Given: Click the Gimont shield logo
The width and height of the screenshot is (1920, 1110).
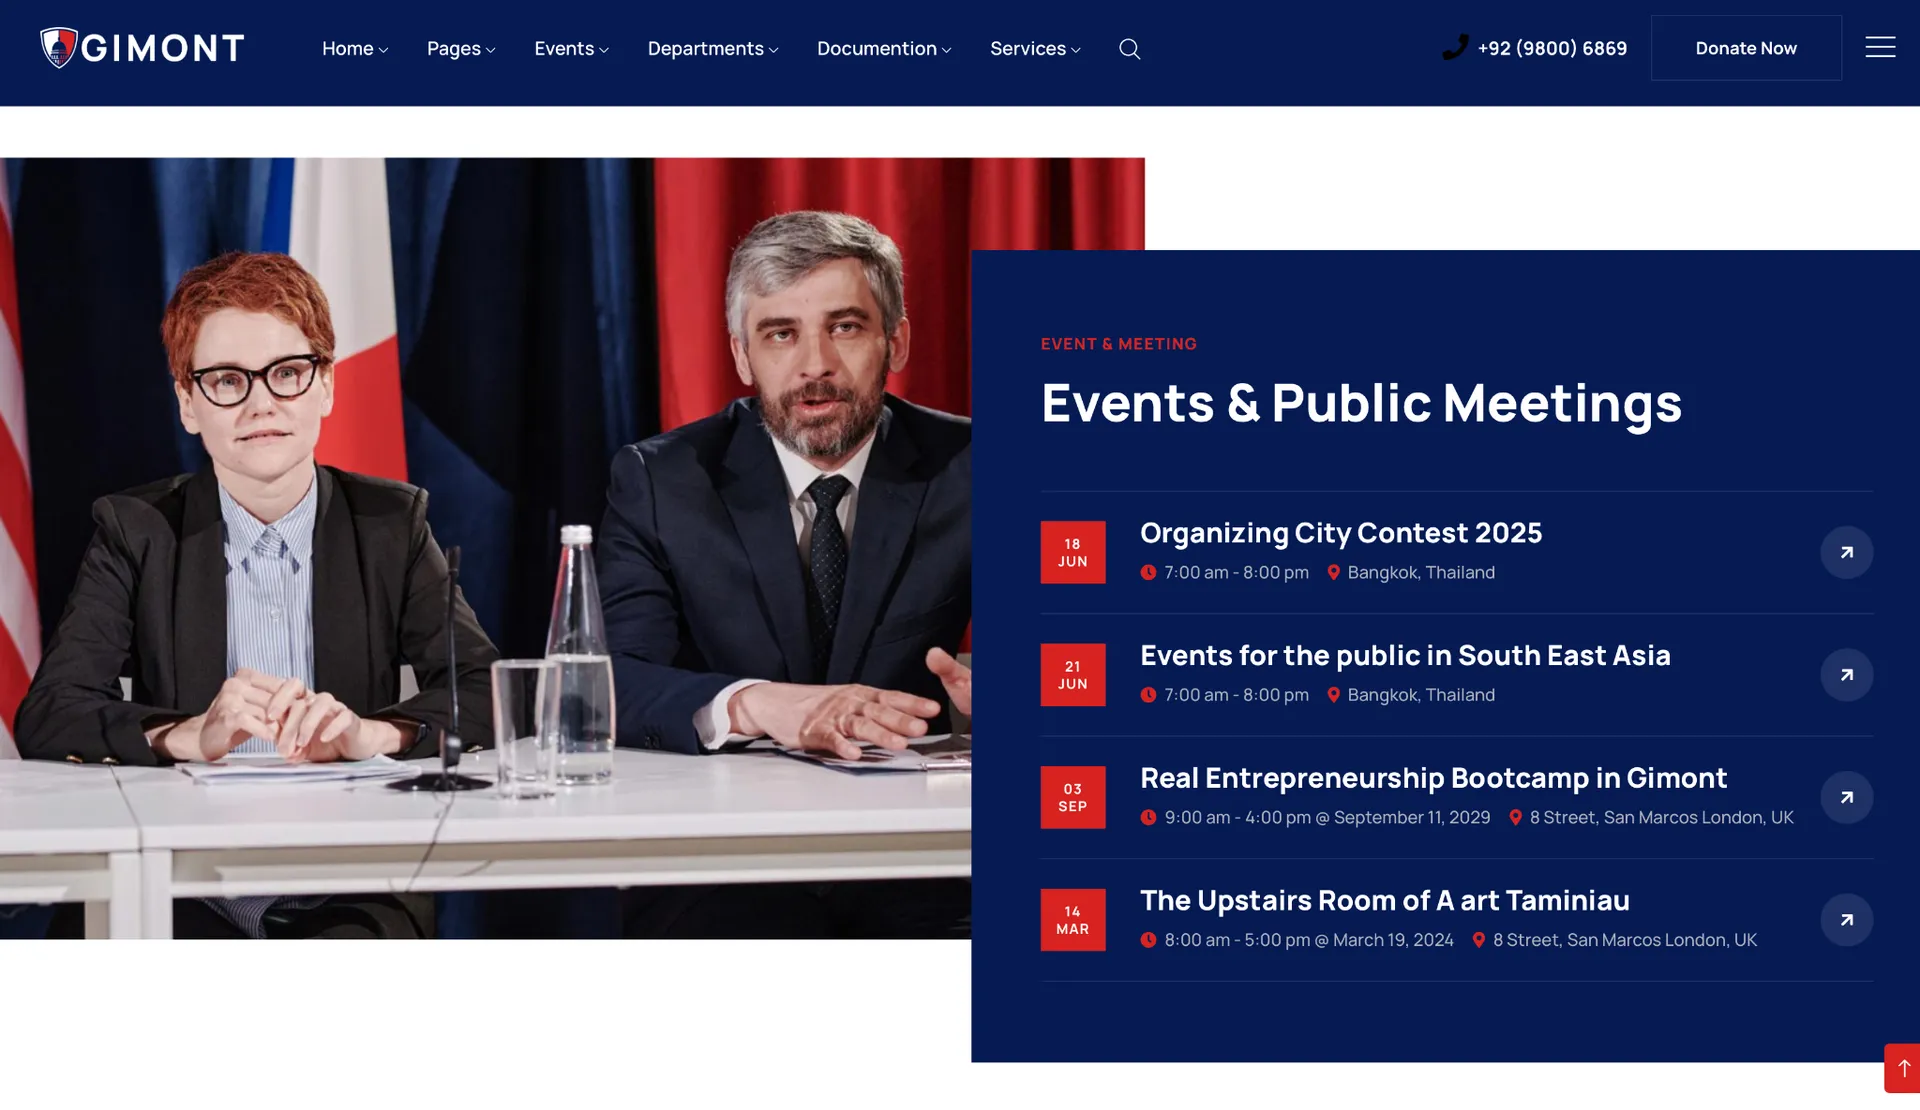Looking at the screenshot, I should click(x=59, y=47).
